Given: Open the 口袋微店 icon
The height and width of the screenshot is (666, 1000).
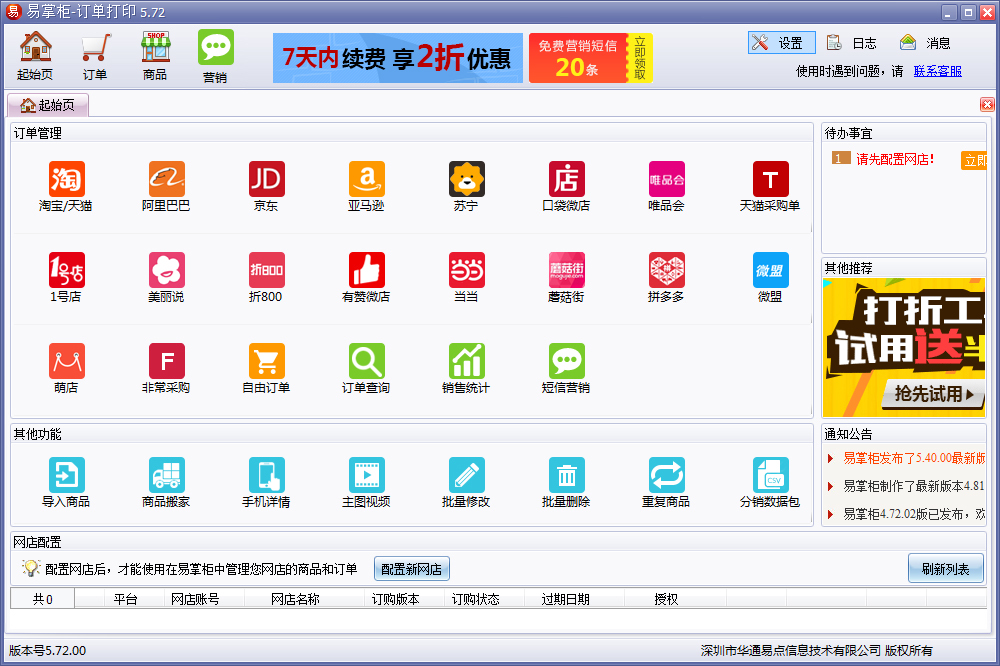Looking at the screenshot, I should [566, 186].
